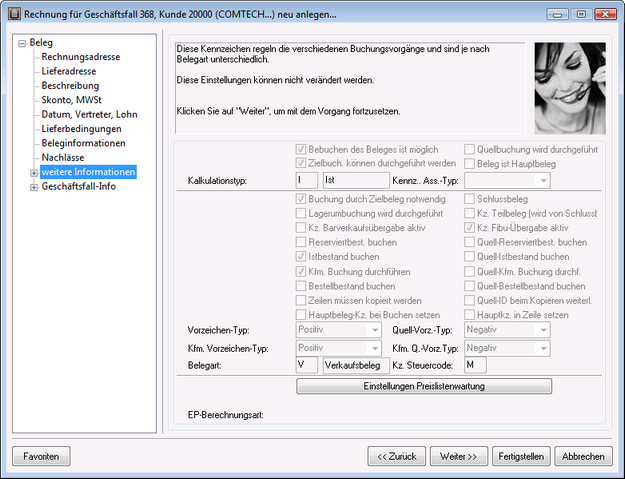Toggle Bebuchen des Beleges ist möglich checkbox

point(301,149)
